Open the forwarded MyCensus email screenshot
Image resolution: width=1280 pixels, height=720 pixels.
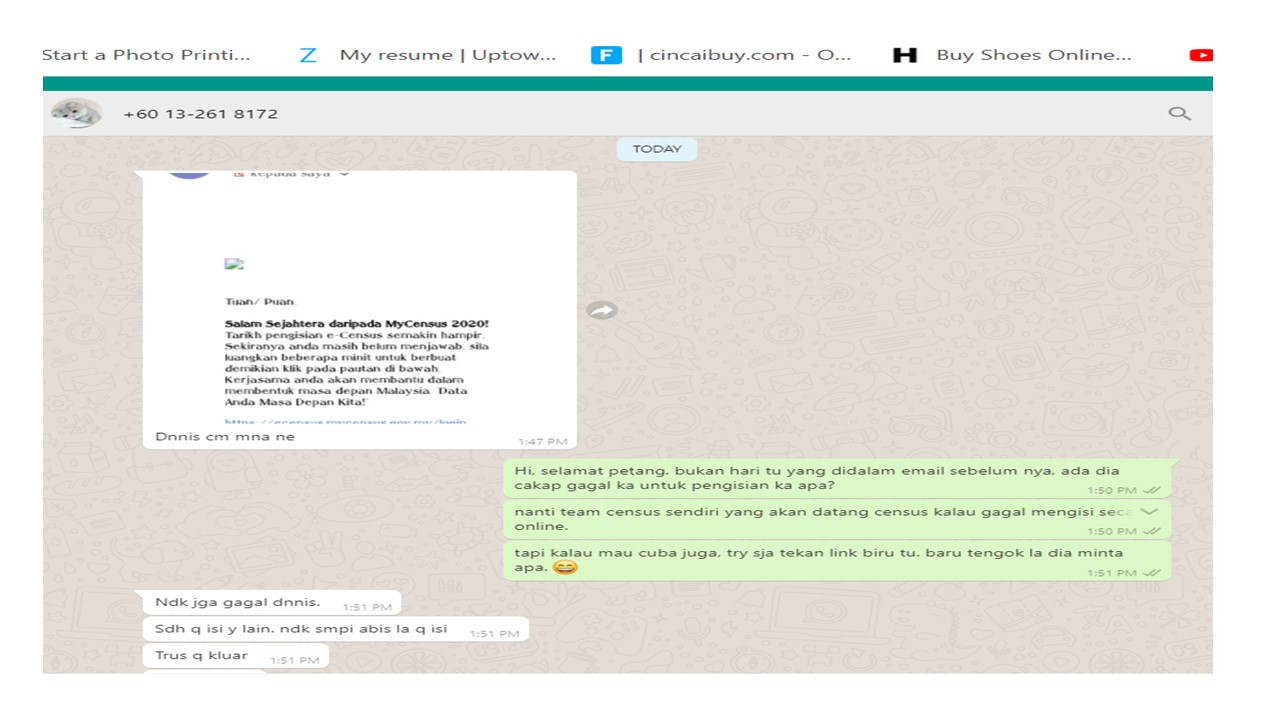359,300
